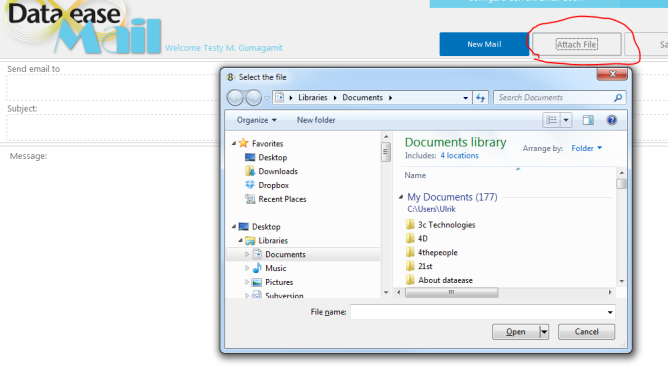
Task: Close the Select the file dialog
Action: click(612, 74)
